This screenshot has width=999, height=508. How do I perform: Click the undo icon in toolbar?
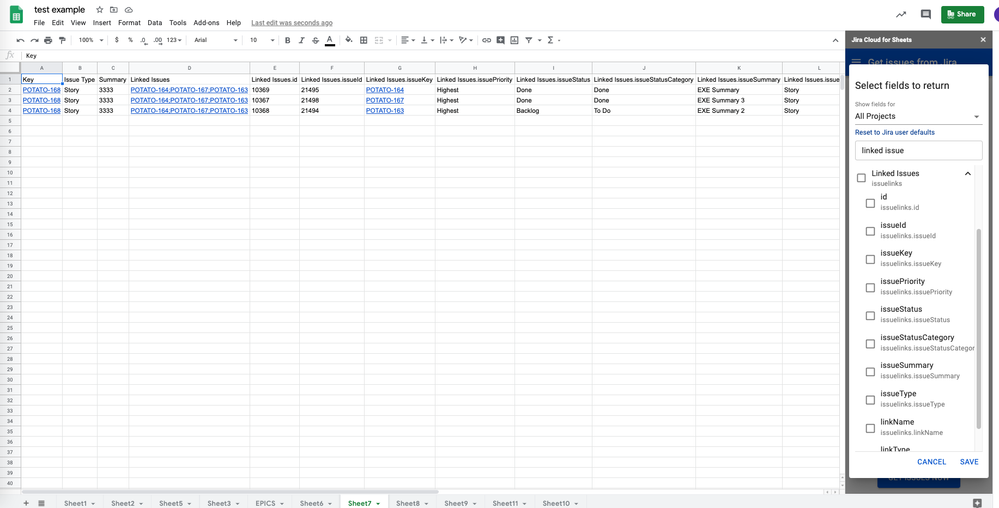tap(20, 40)
